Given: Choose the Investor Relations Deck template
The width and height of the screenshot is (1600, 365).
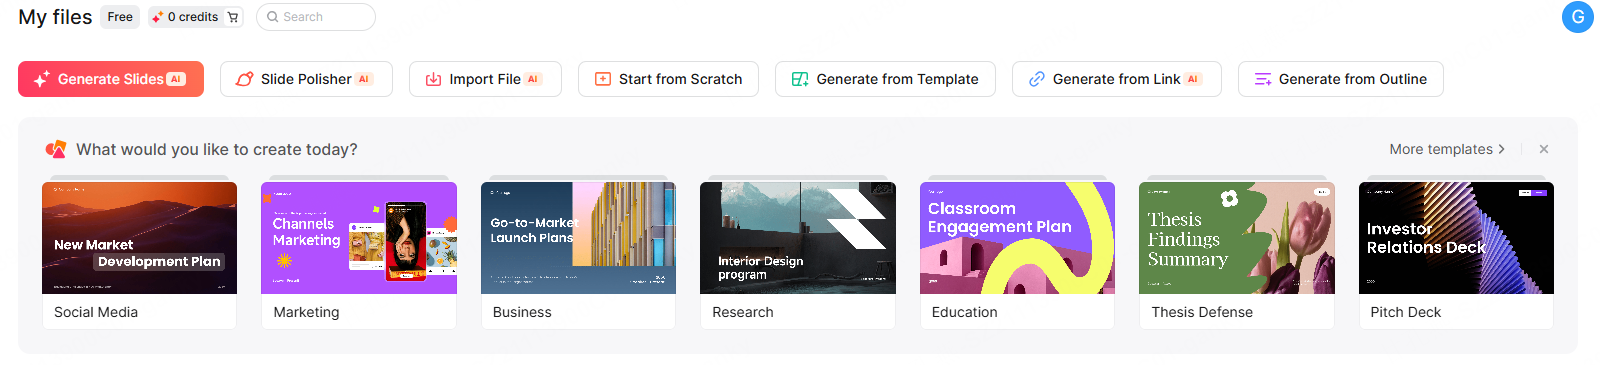Looking at the screenshot, I should (x=1456, y=238).
